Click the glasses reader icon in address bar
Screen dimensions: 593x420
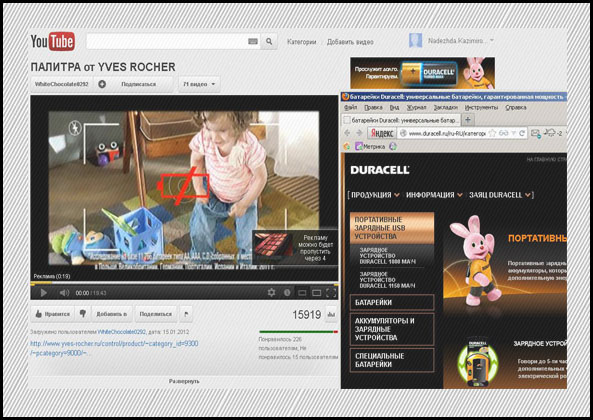503,133
